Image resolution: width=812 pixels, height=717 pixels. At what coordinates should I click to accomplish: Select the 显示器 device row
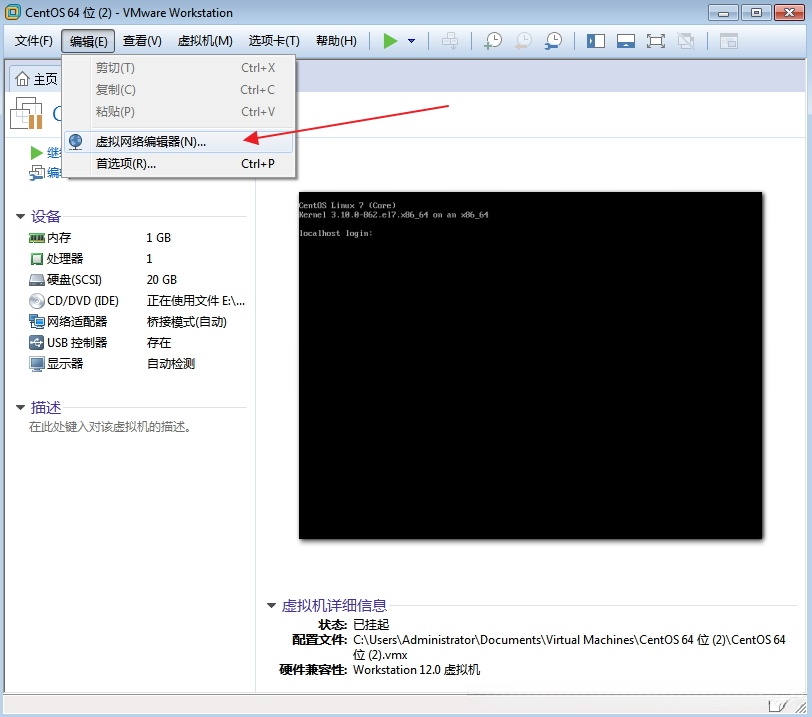[x=137, y=363]
